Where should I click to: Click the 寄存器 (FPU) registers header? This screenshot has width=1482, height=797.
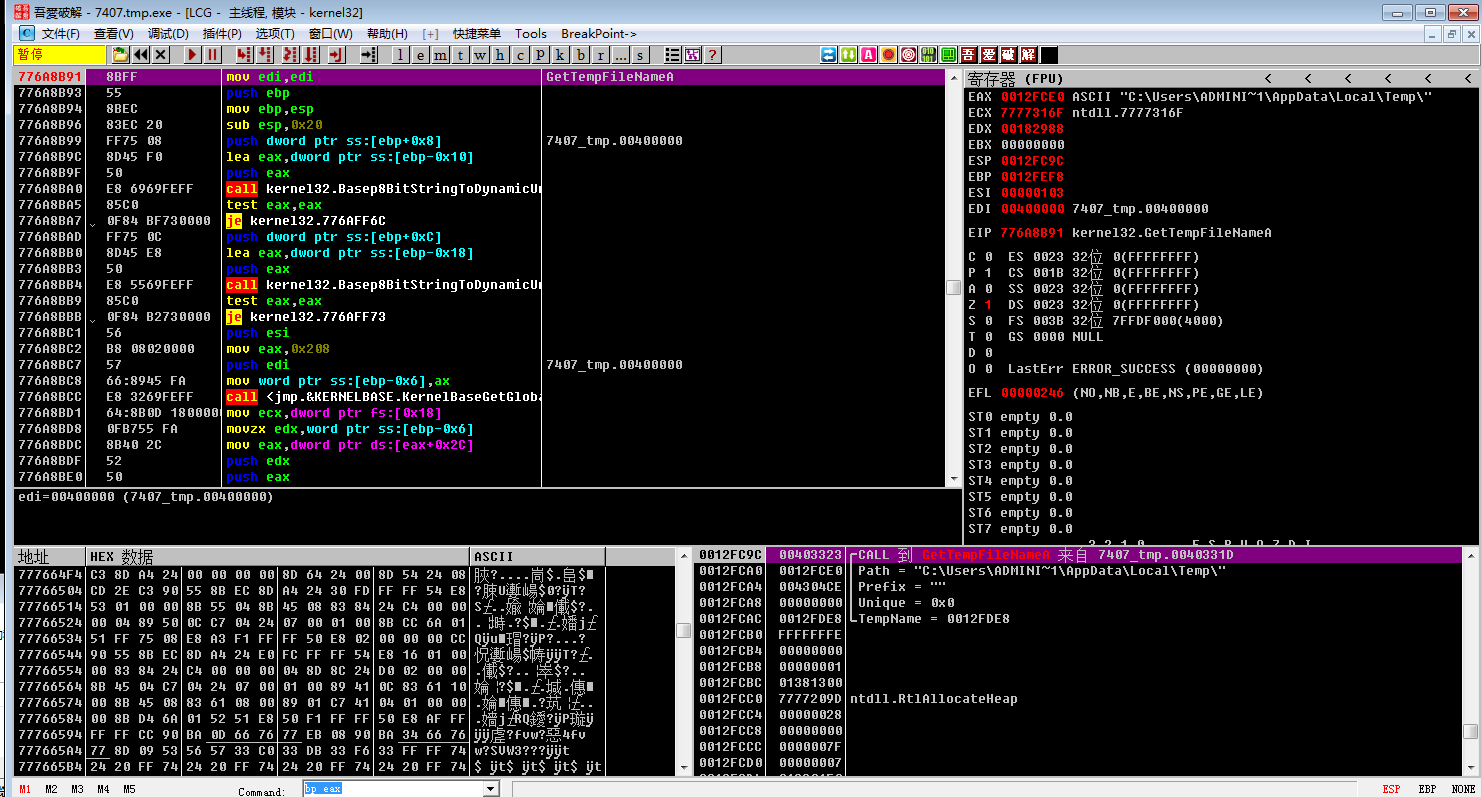(1015, 78)
